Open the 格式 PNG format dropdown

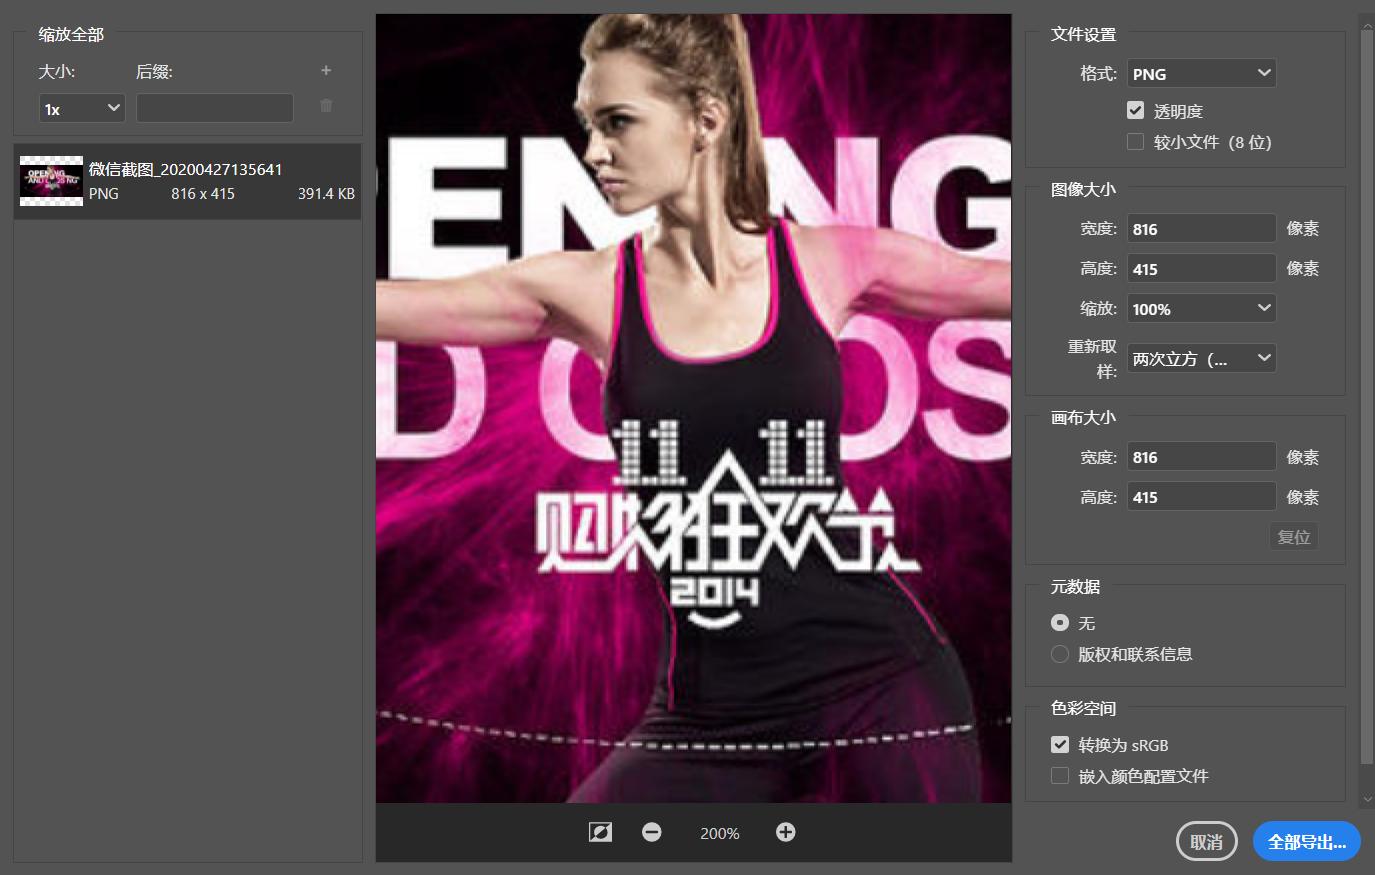click(1201, 73)
